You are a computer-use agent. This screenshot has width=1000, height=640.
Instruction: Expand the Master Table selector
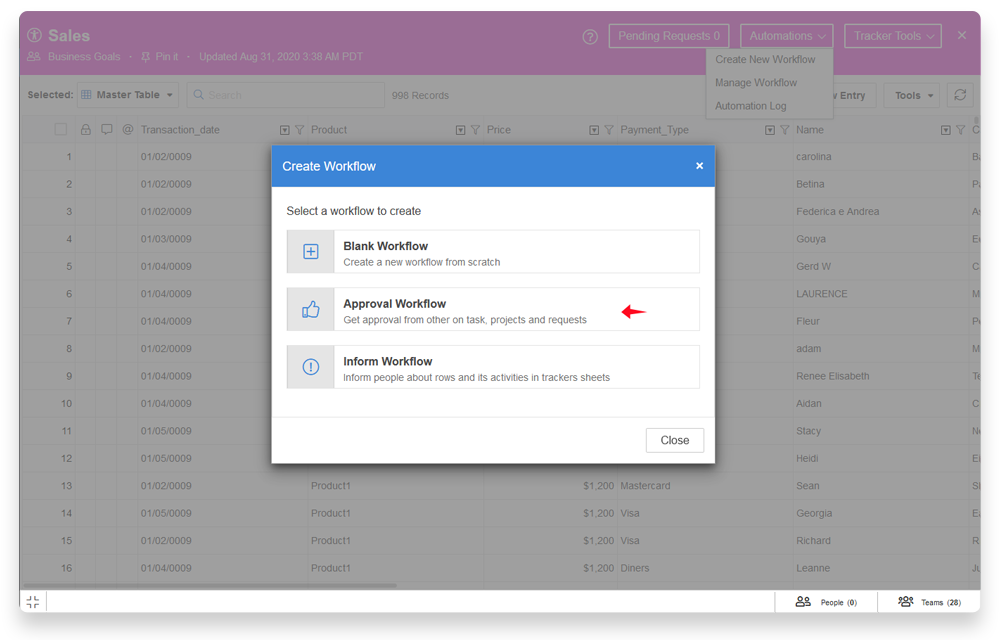128,94
